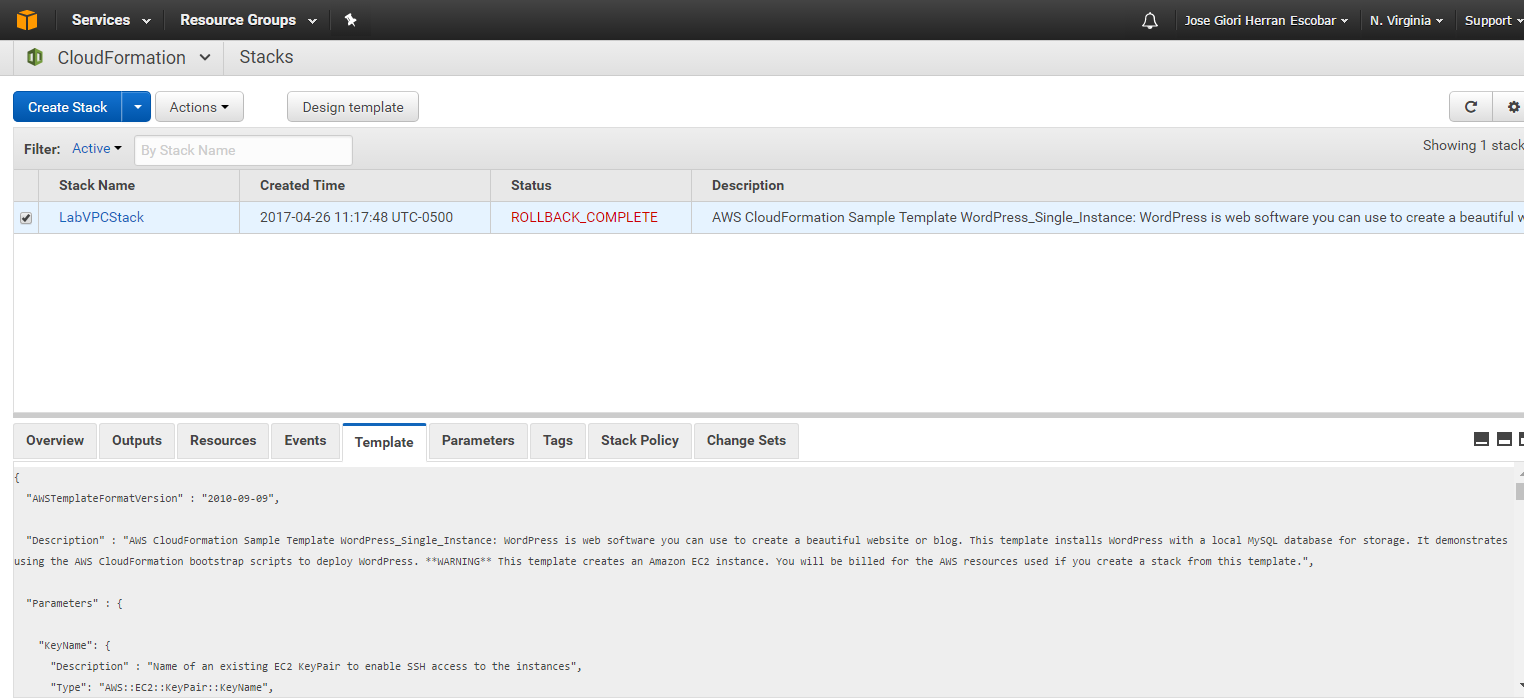This screenshot has width=1524, height=698.
Task: Click the By Stack Name filter field
Action: pyautogui.click(x=243, y=150)
